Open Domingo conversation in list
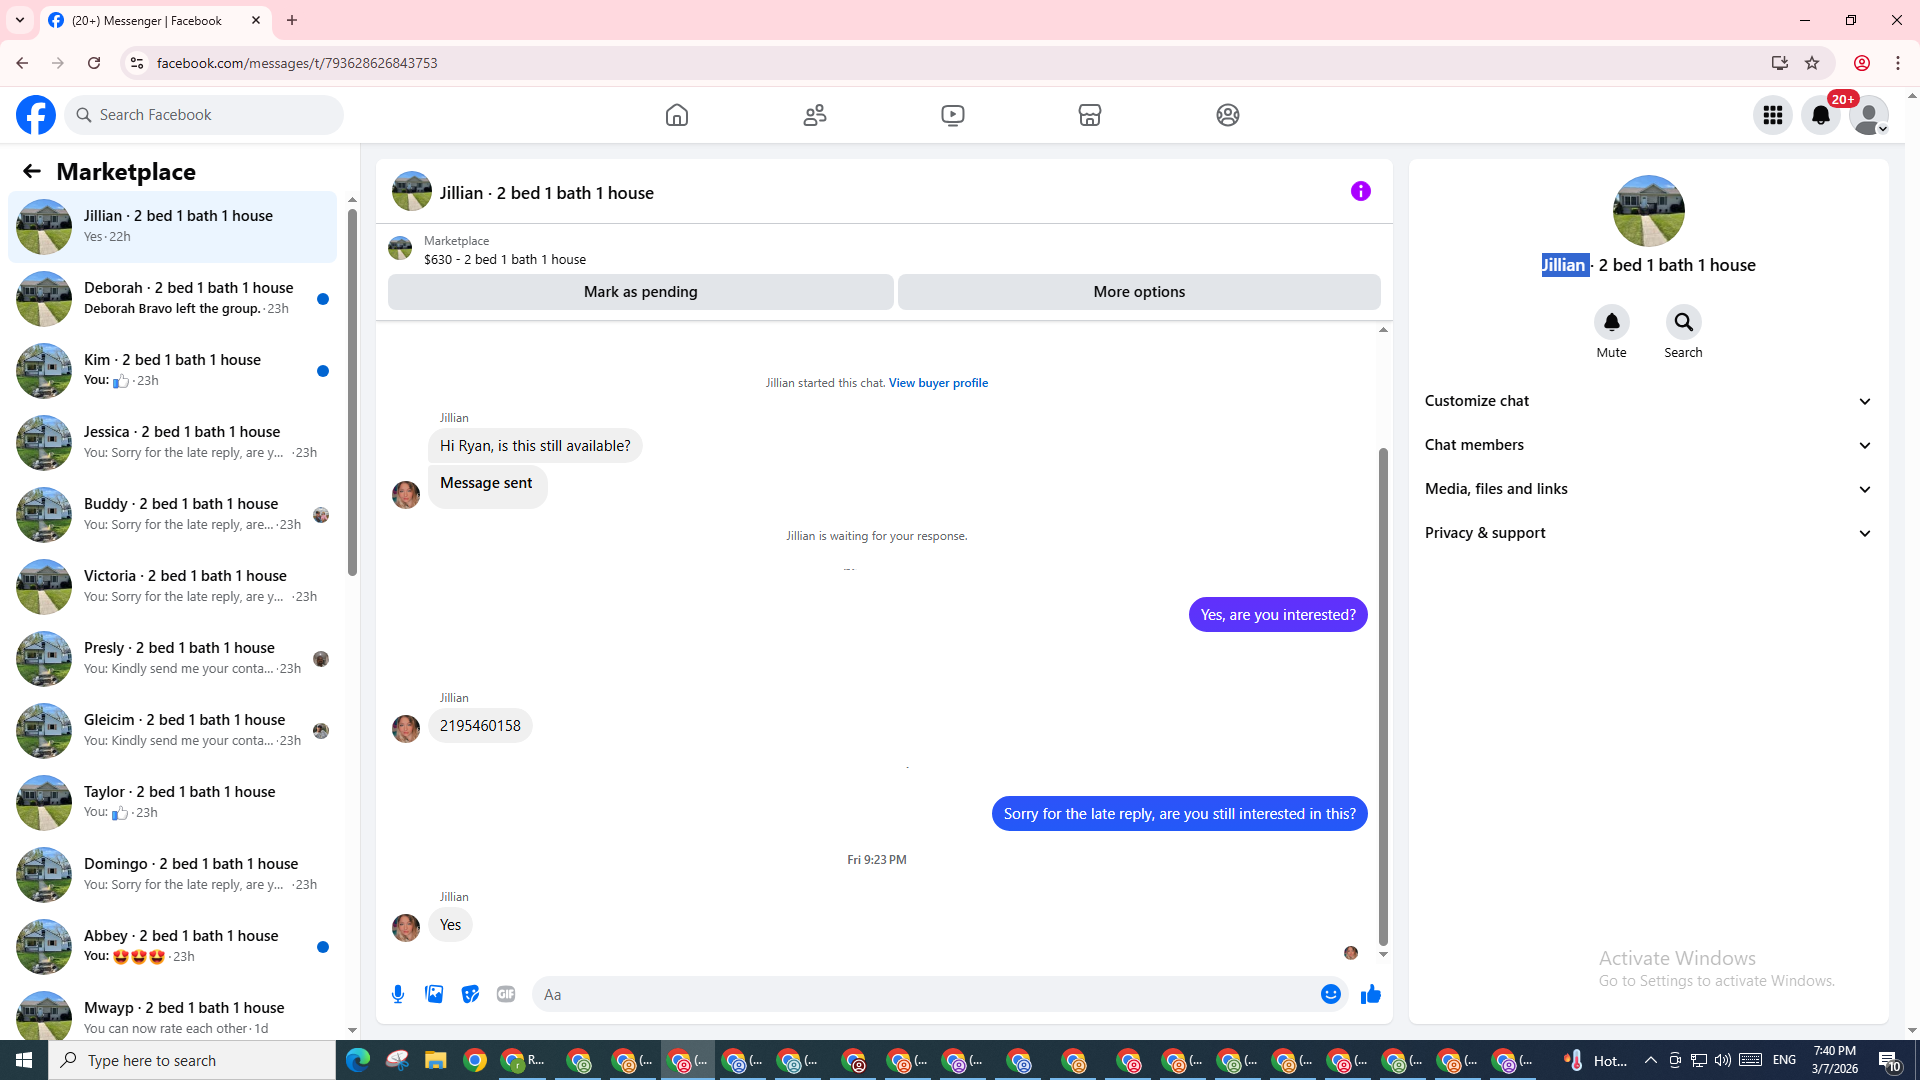The height and width of the screenshot is (1080, 1920). (x=173, y=875)
